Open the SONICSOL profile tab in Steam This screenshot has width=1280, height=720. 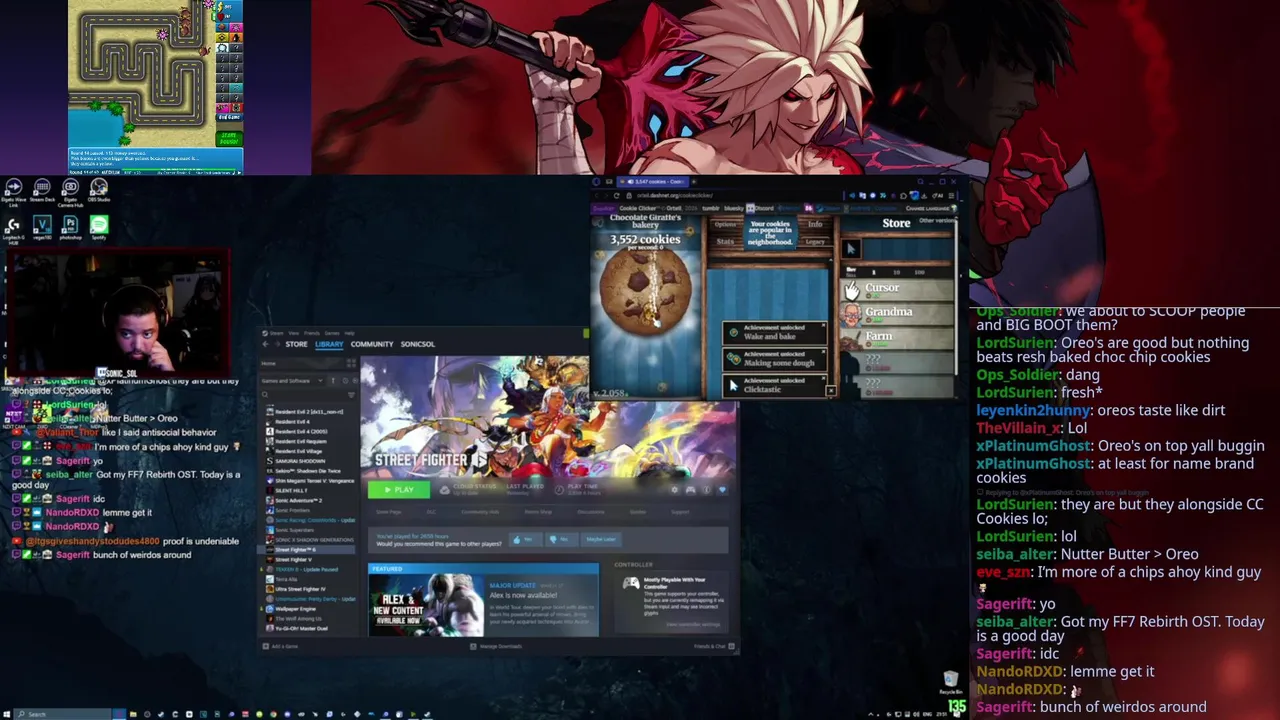[418, 344]
